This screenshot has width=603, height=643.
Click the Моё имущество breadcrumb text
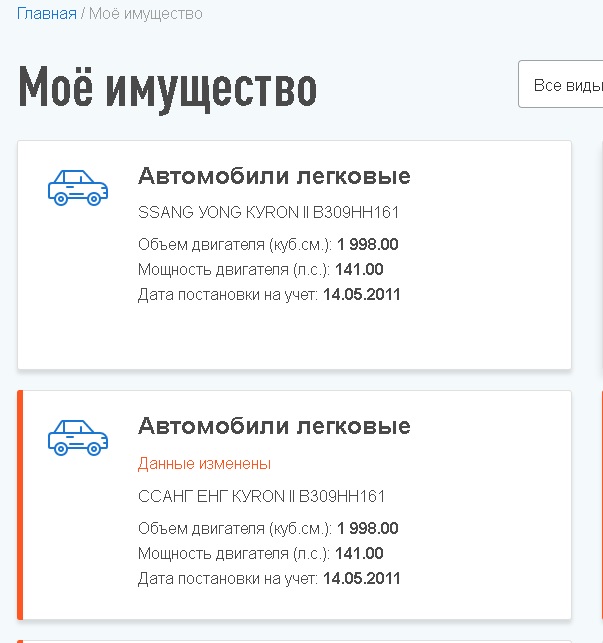[x=146, y=14]
